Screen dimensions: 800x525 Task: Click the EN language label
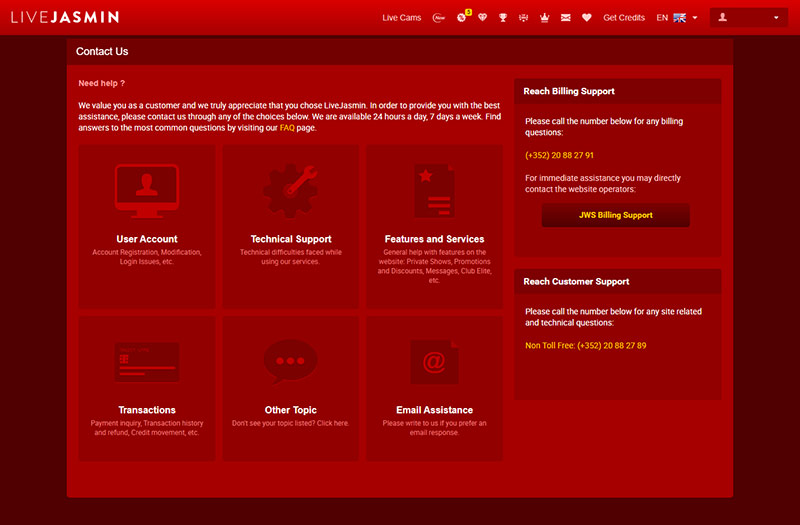coord(662,18)
